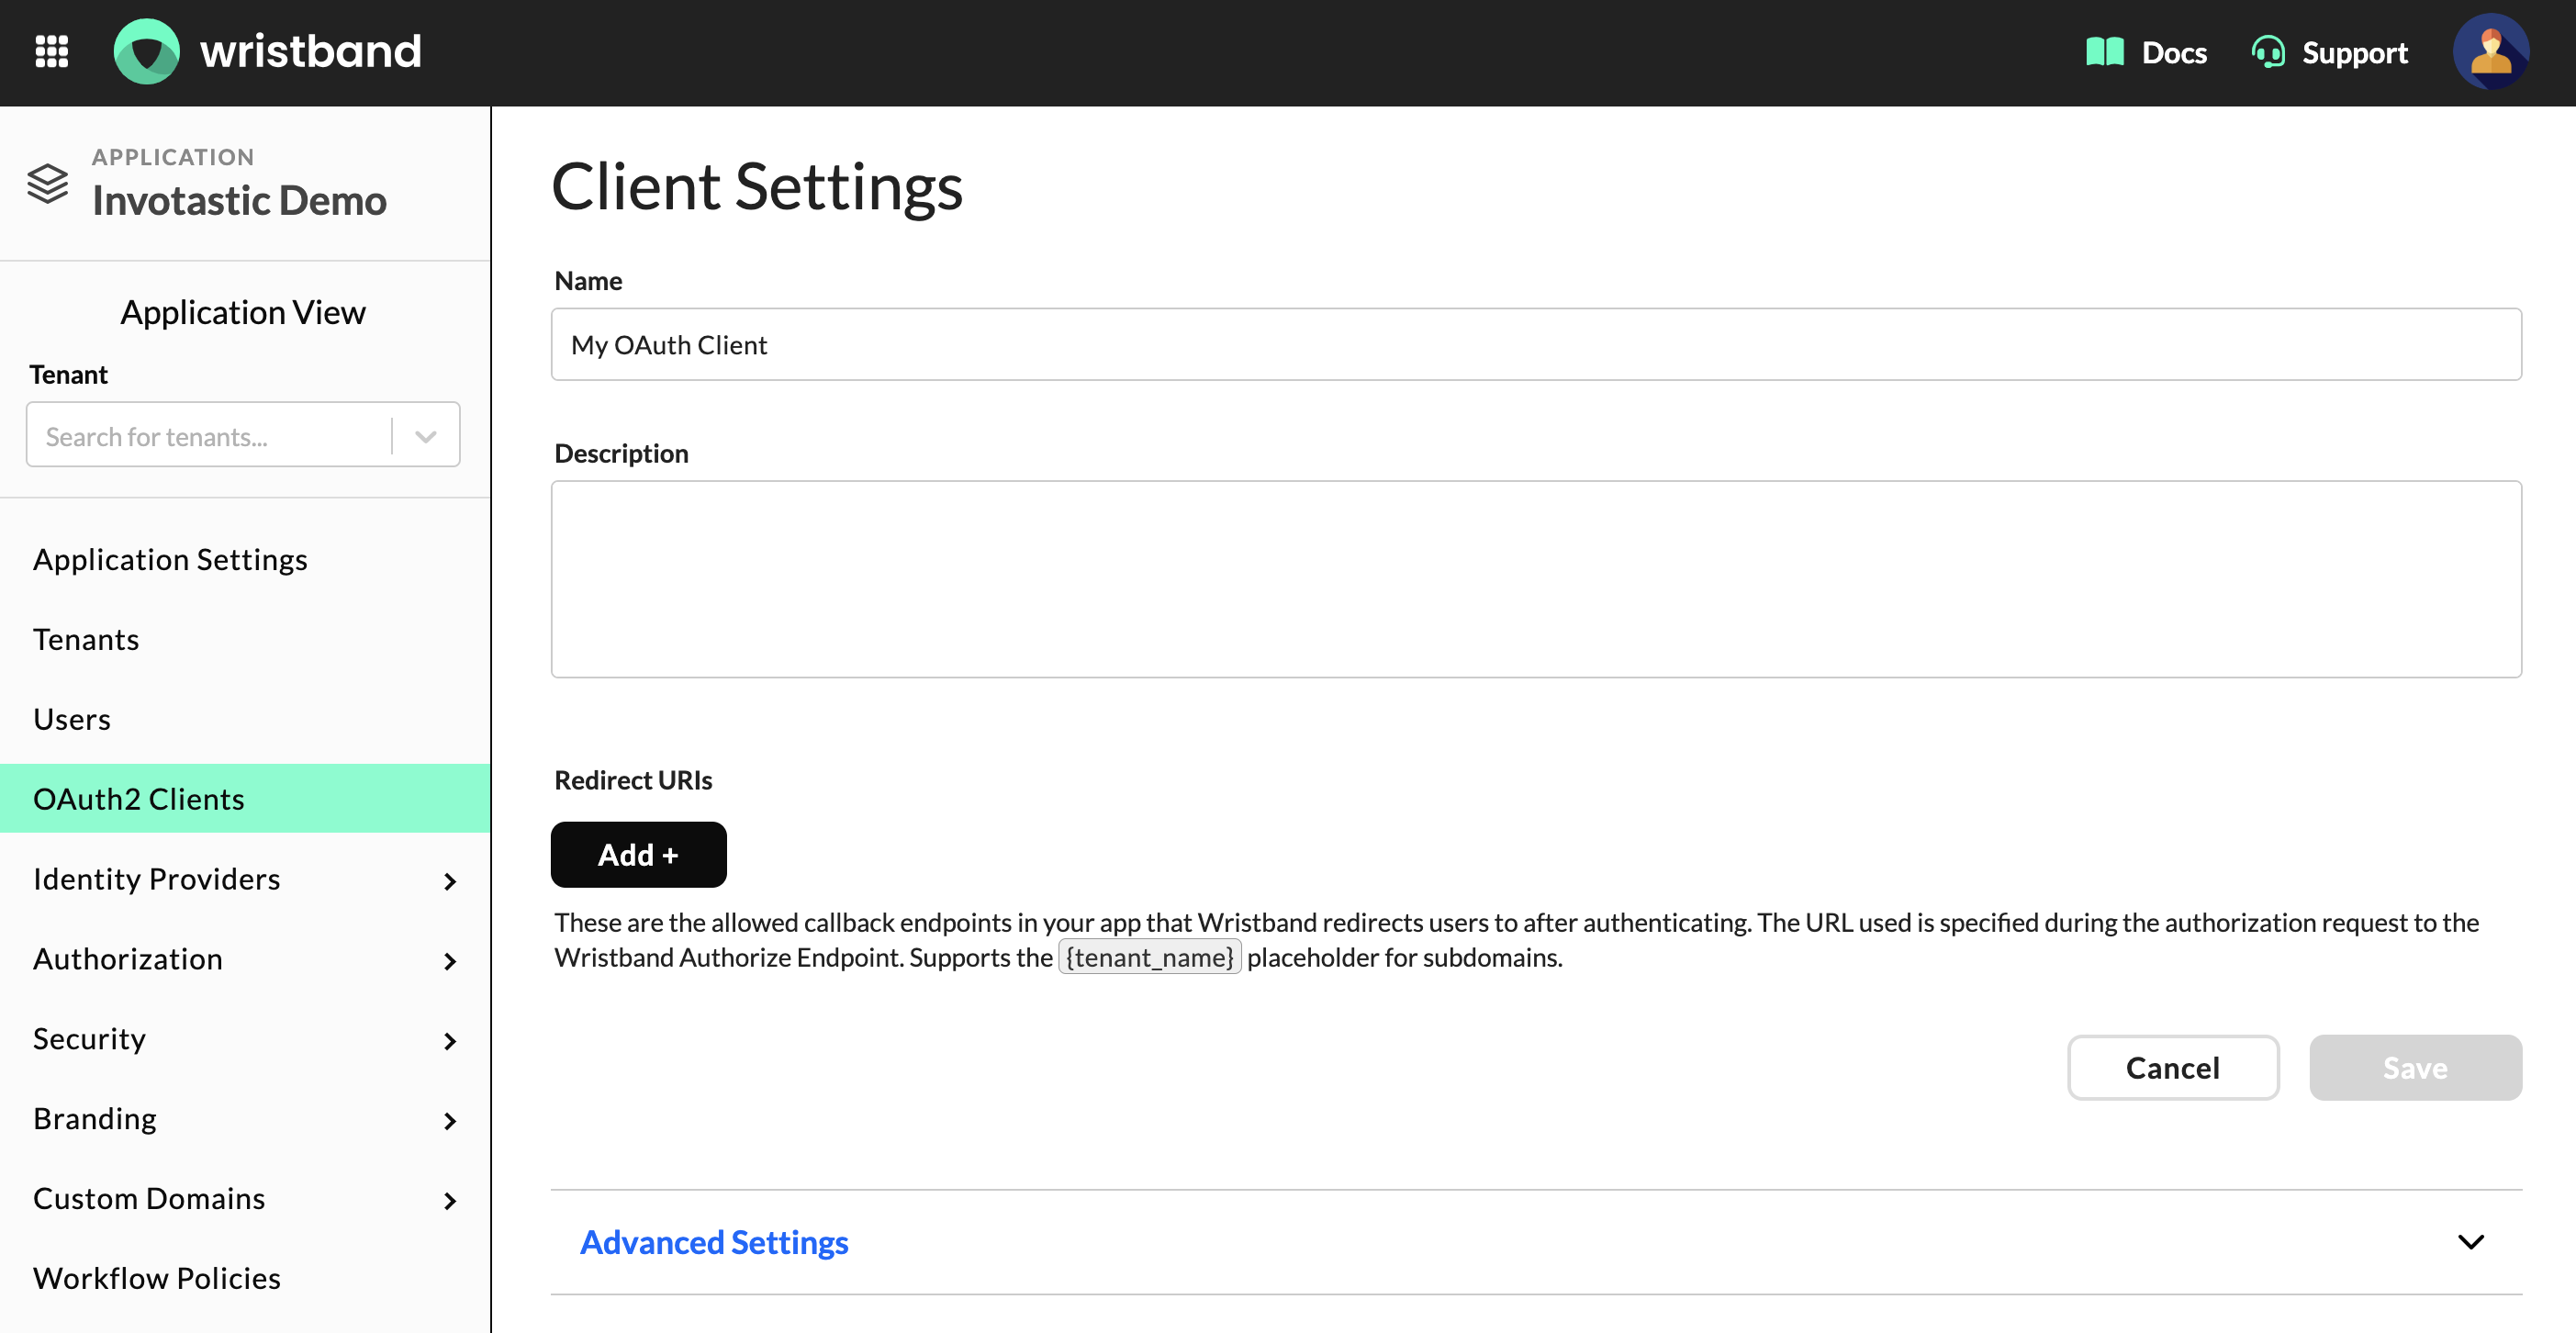Expand Identity Providers chevron
Viewport: 2576px width, 1333px height.
coord(450,881)
